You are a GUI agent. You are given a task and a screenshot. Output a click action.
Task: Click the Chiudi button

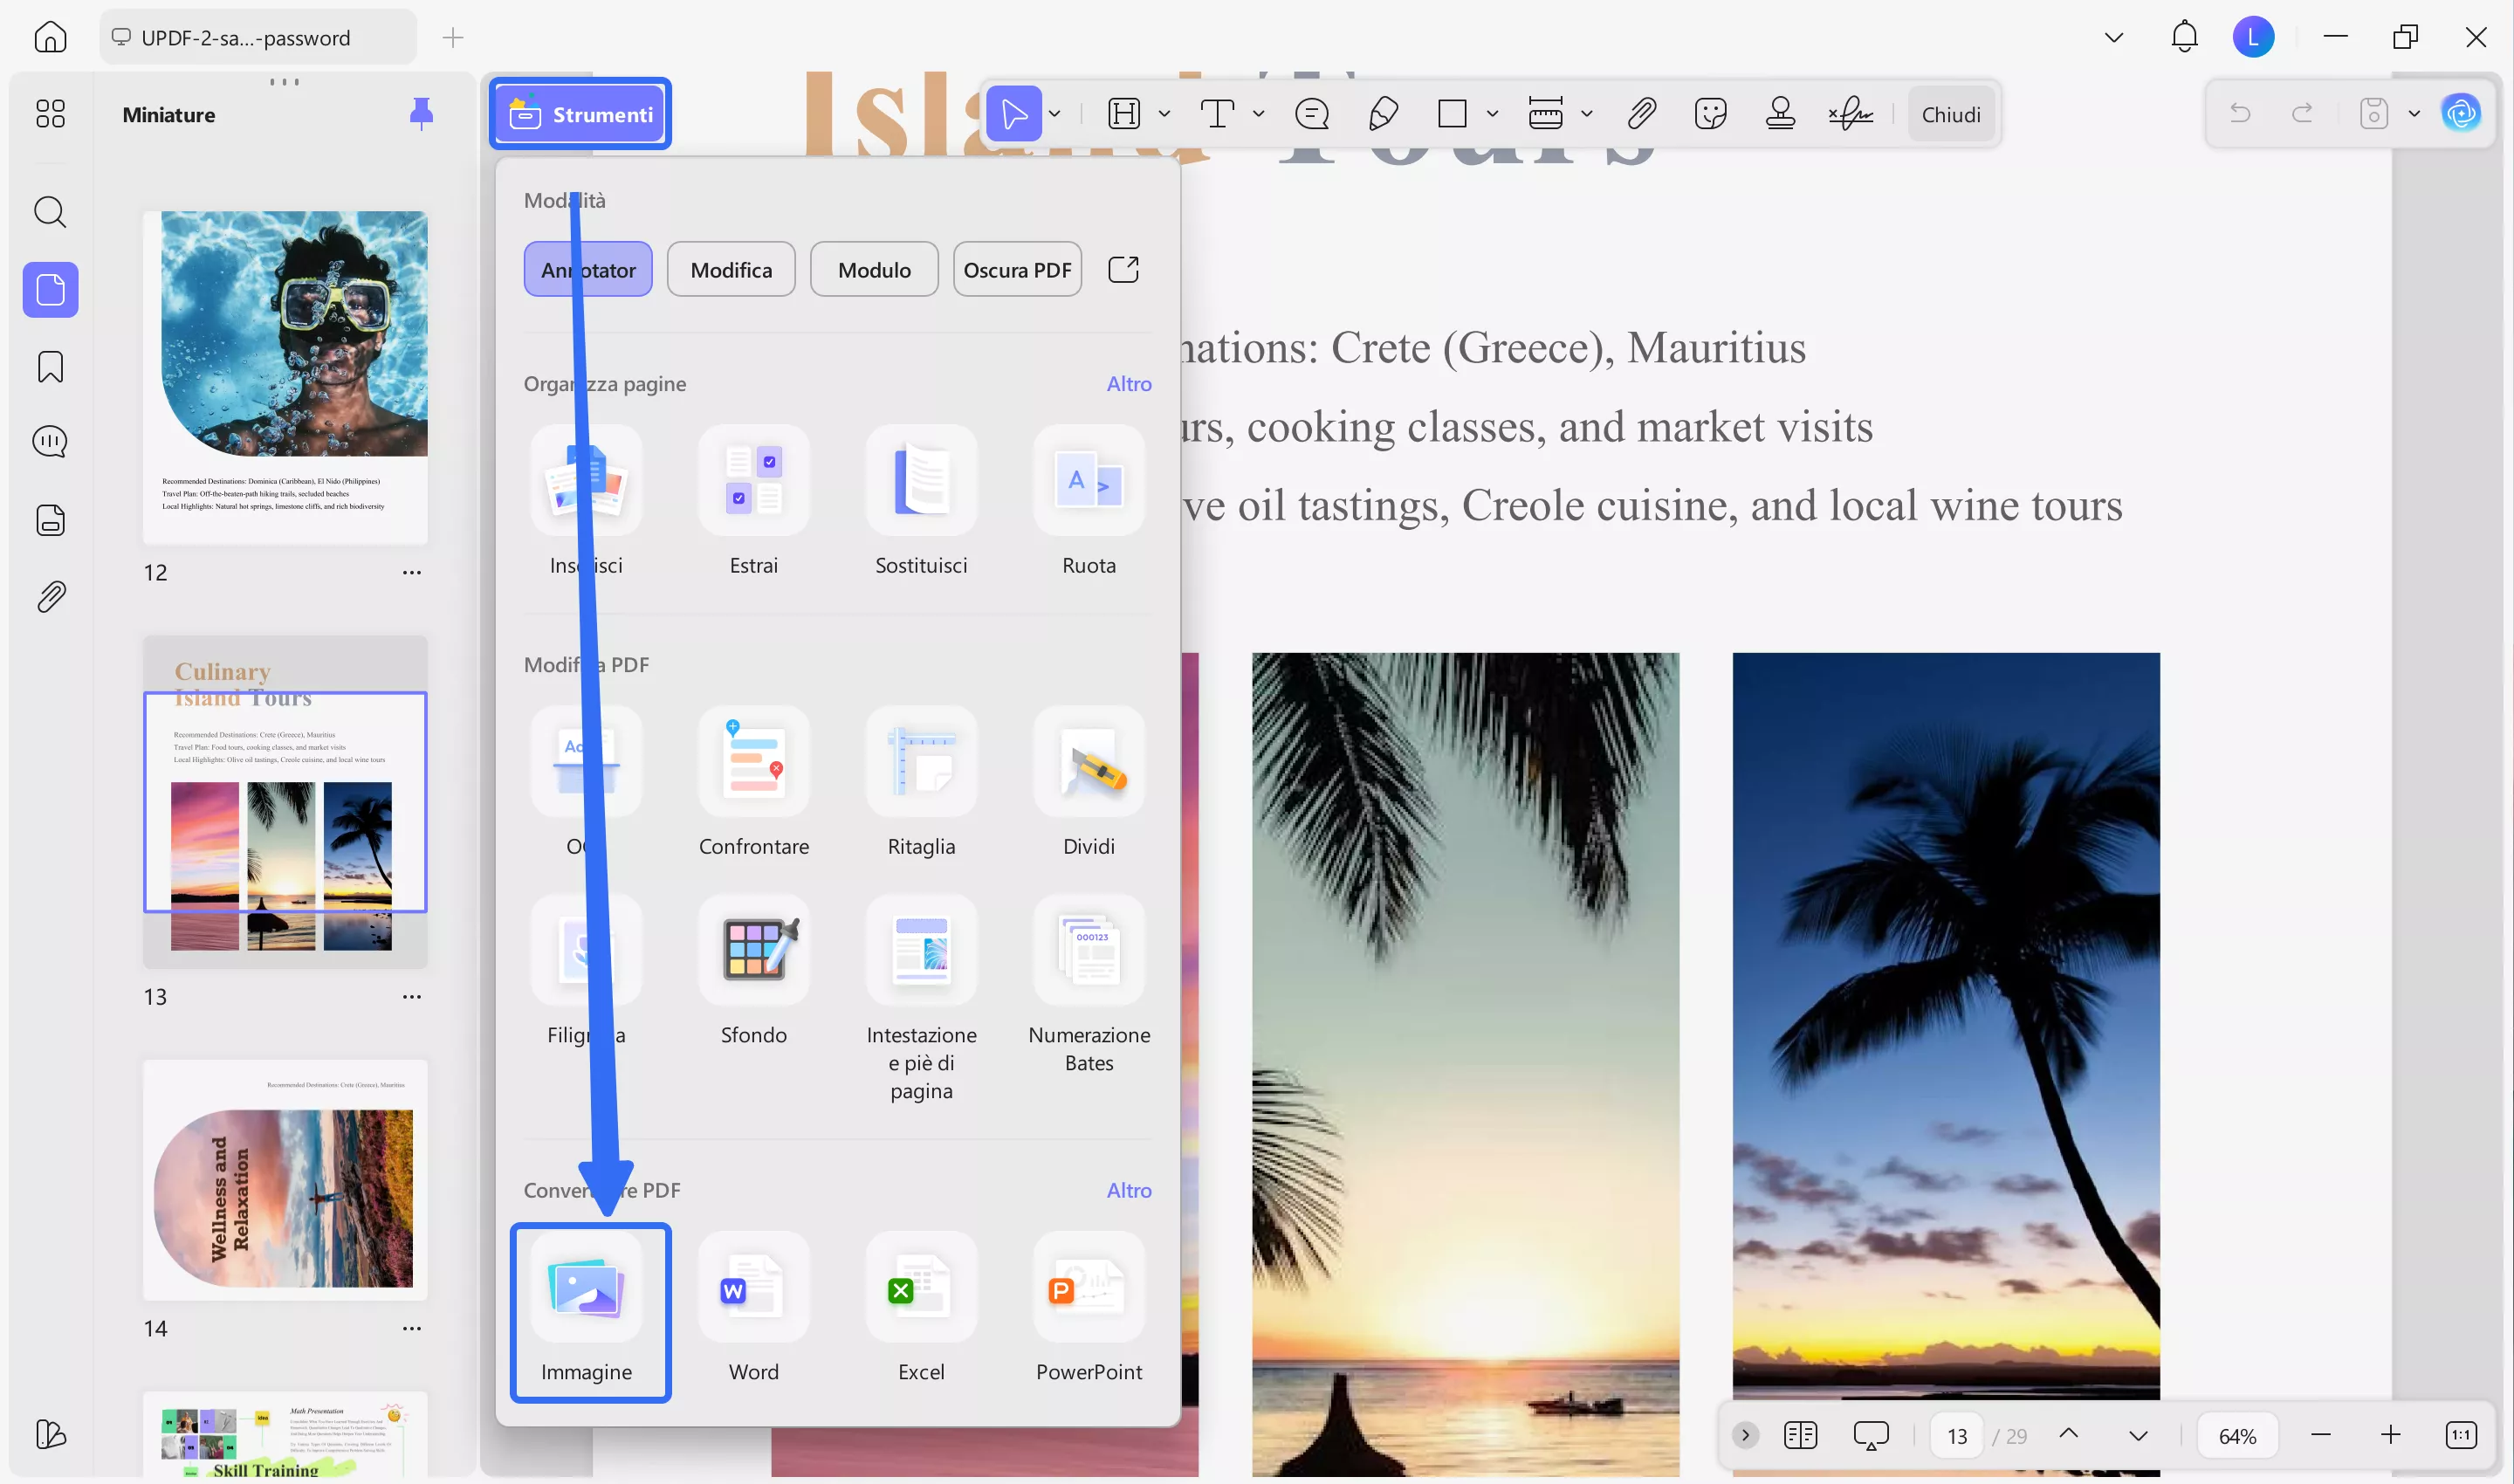1951,113
